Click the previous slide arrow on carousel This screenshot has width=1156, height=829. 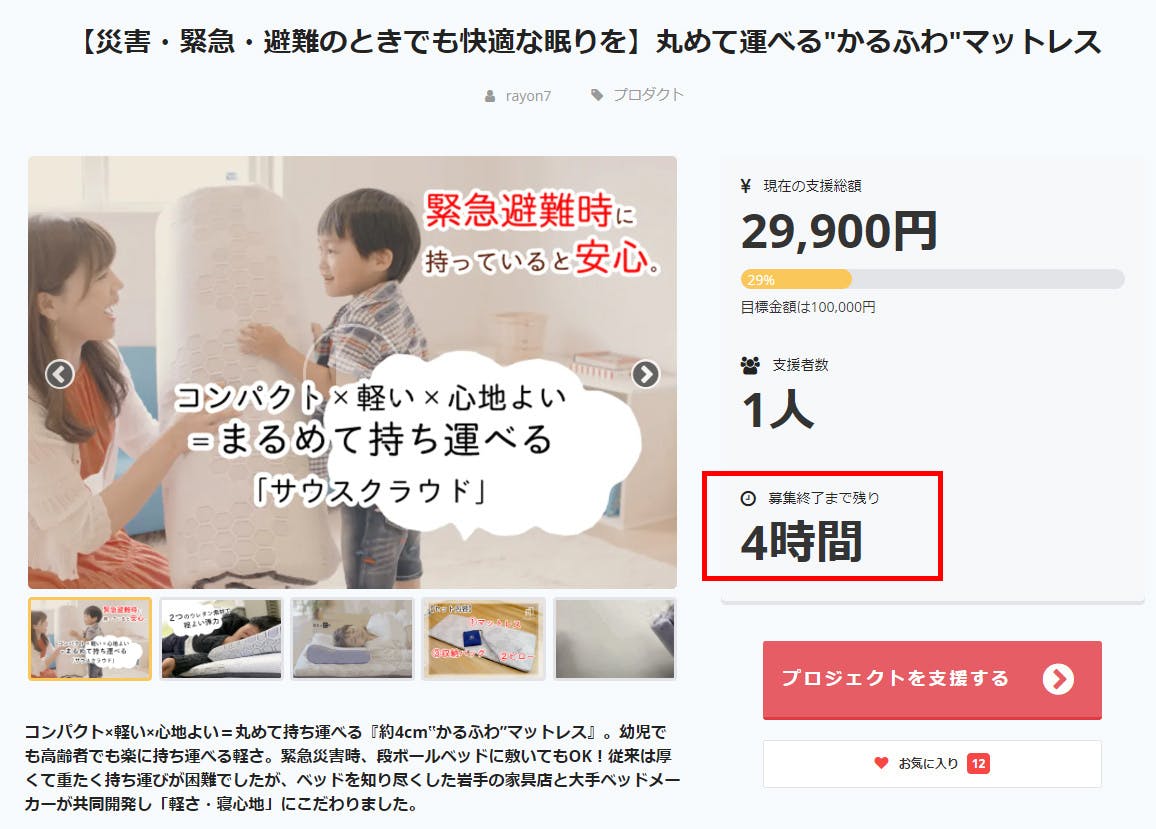[60, 374]
